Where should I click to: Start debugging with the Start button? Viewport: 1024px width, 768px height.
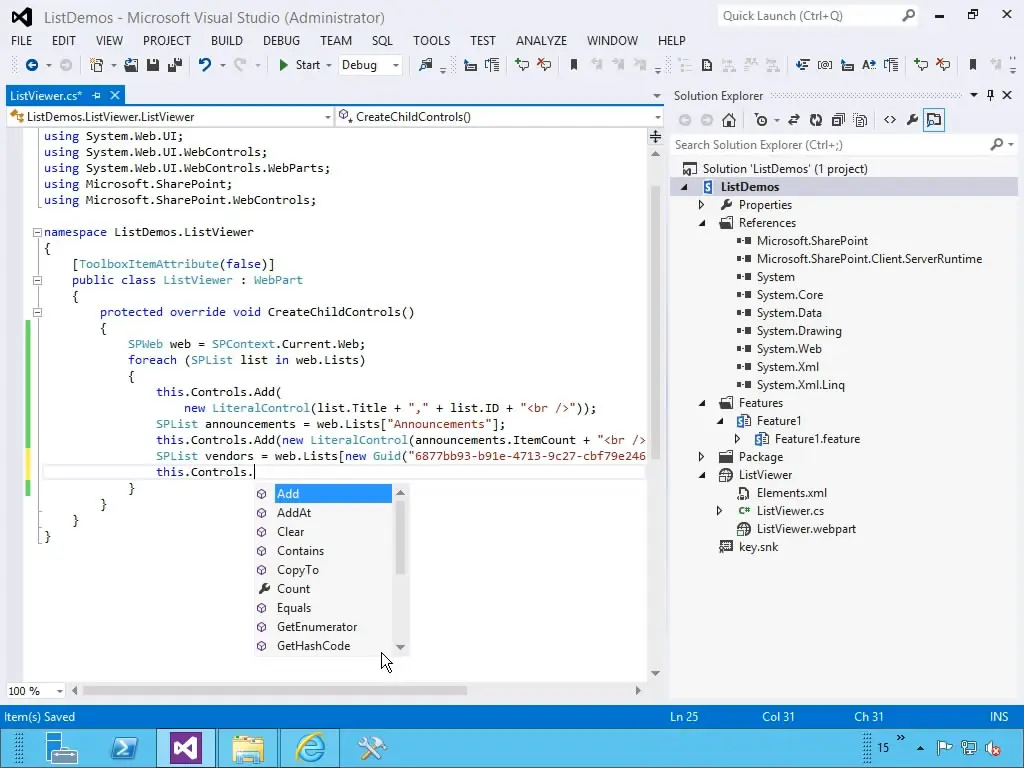point(300,65)
